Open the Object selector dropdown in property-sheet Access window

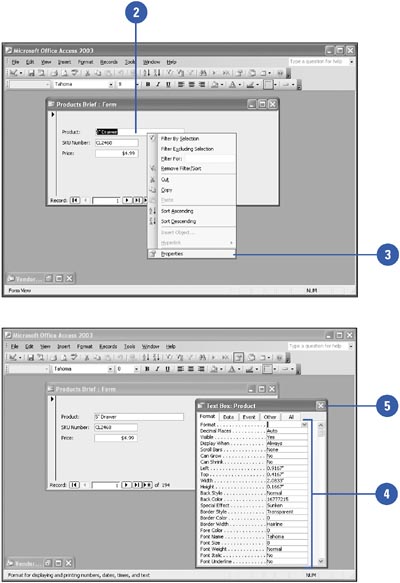(47, 369)
